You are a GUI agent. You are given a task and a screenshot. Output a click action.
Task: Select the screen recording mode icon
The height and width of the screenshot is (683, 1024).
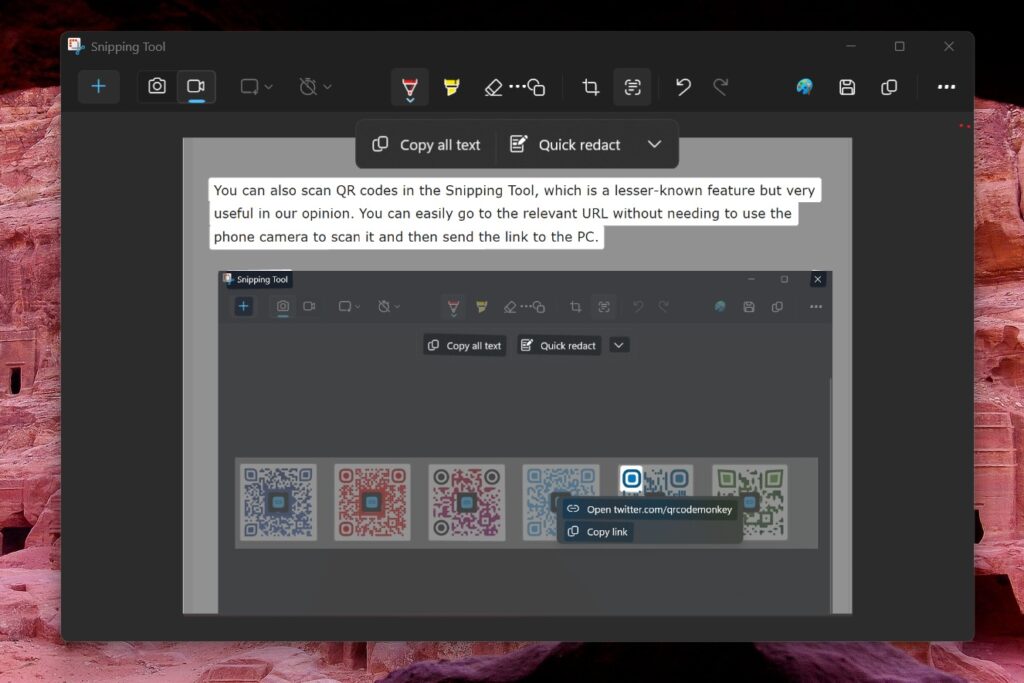point(197,87)
